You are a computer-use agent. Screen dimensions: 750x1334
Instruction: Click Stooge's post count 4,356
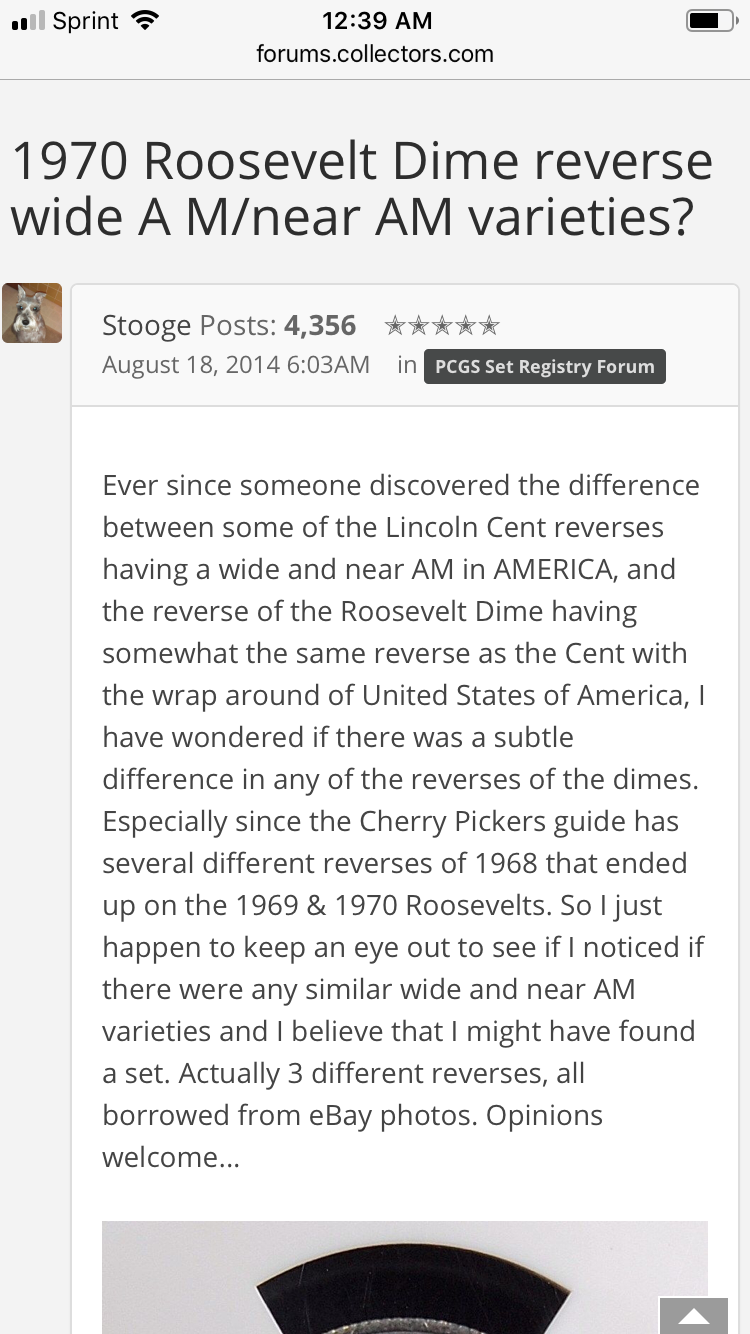(x=320, y=325)
